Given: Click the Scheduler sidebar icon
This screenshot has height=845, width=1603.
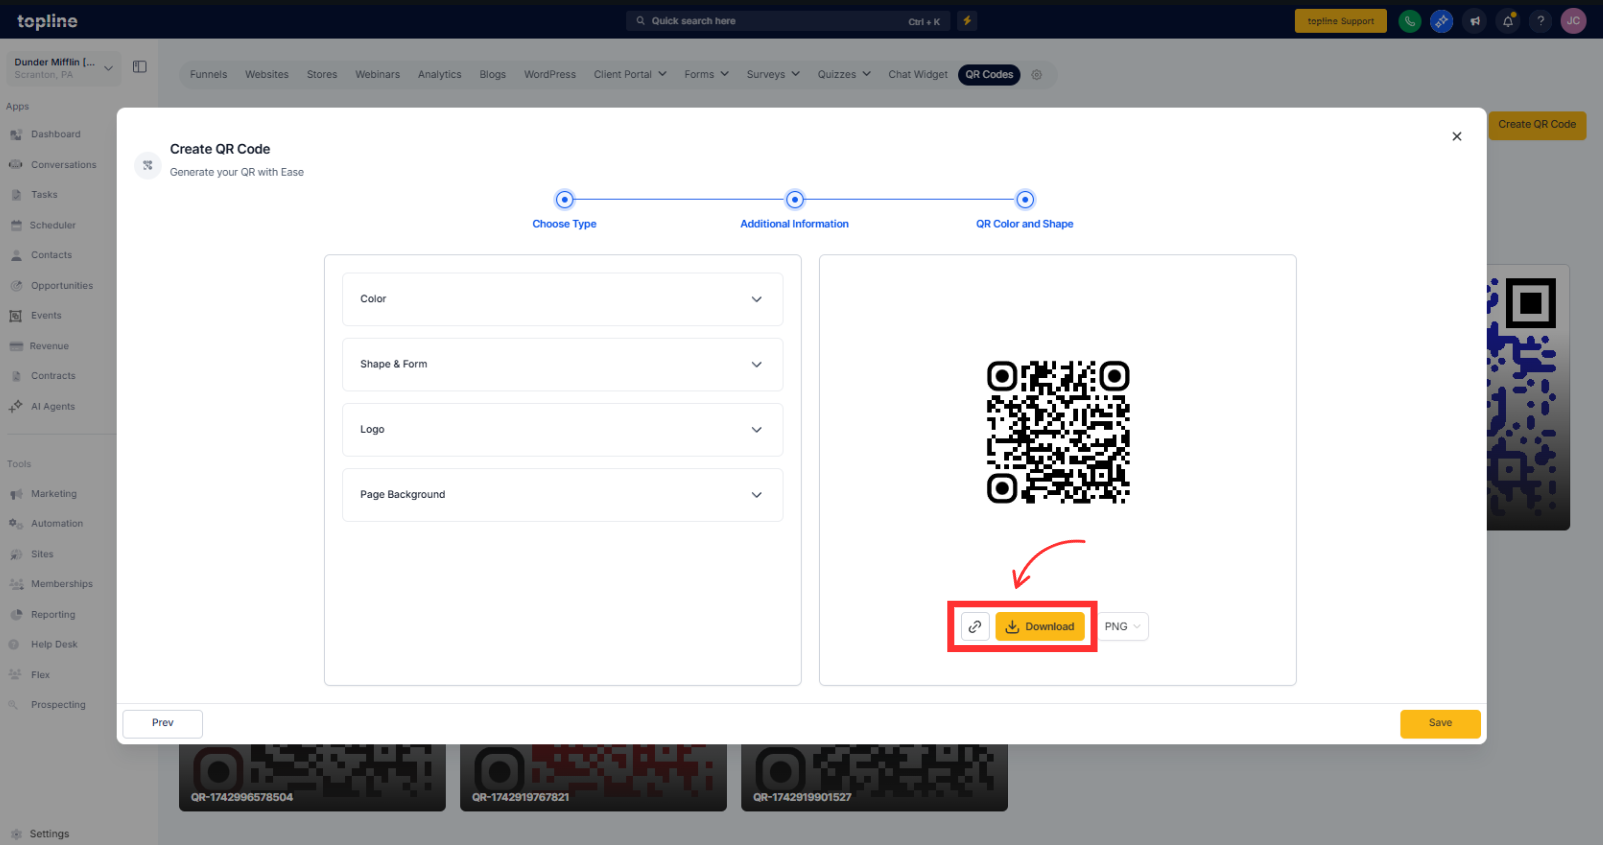Looking at the screenshot, I should click(x=16, y=226).
